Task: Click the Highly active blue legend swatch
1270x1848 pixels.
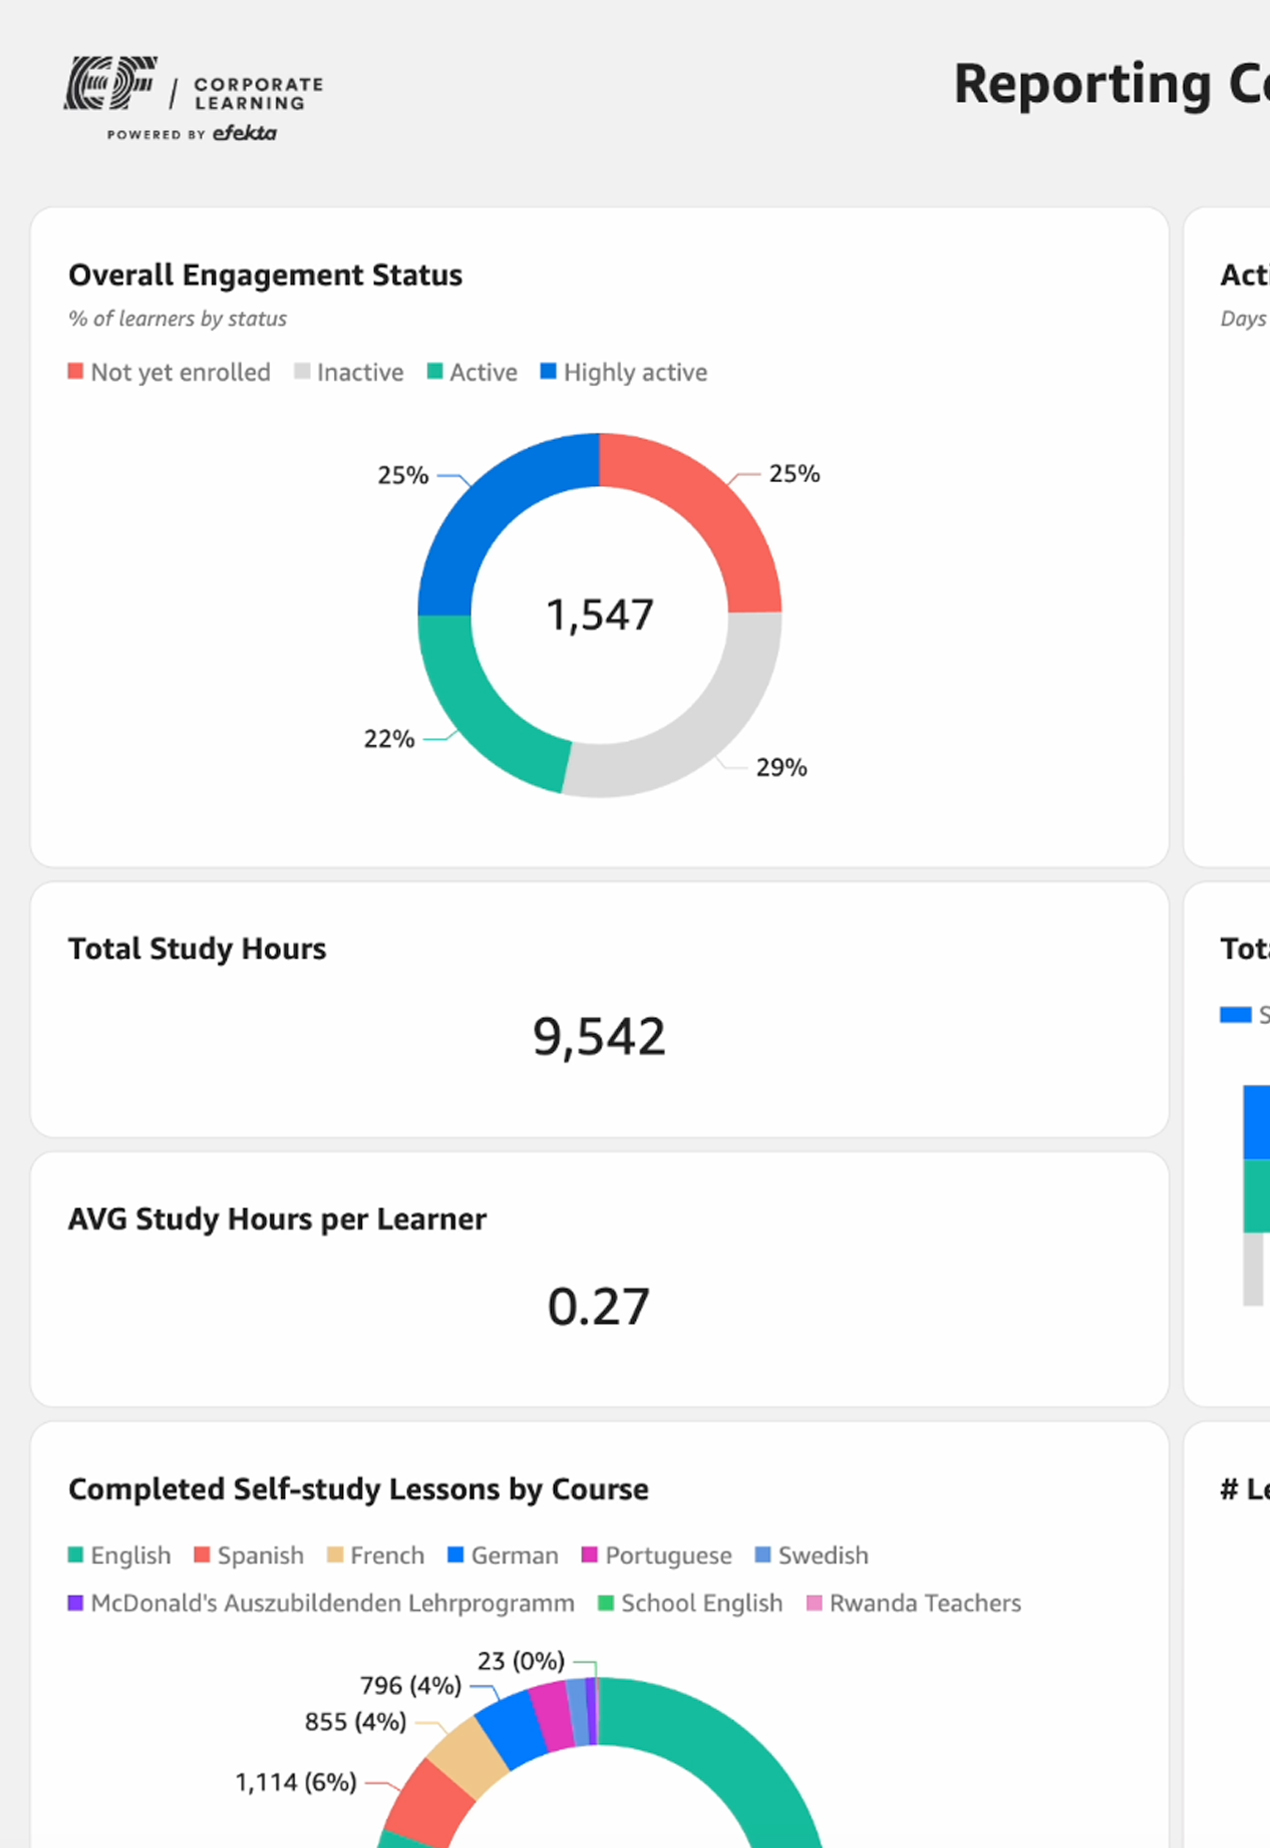Action: tap(548, 371)
